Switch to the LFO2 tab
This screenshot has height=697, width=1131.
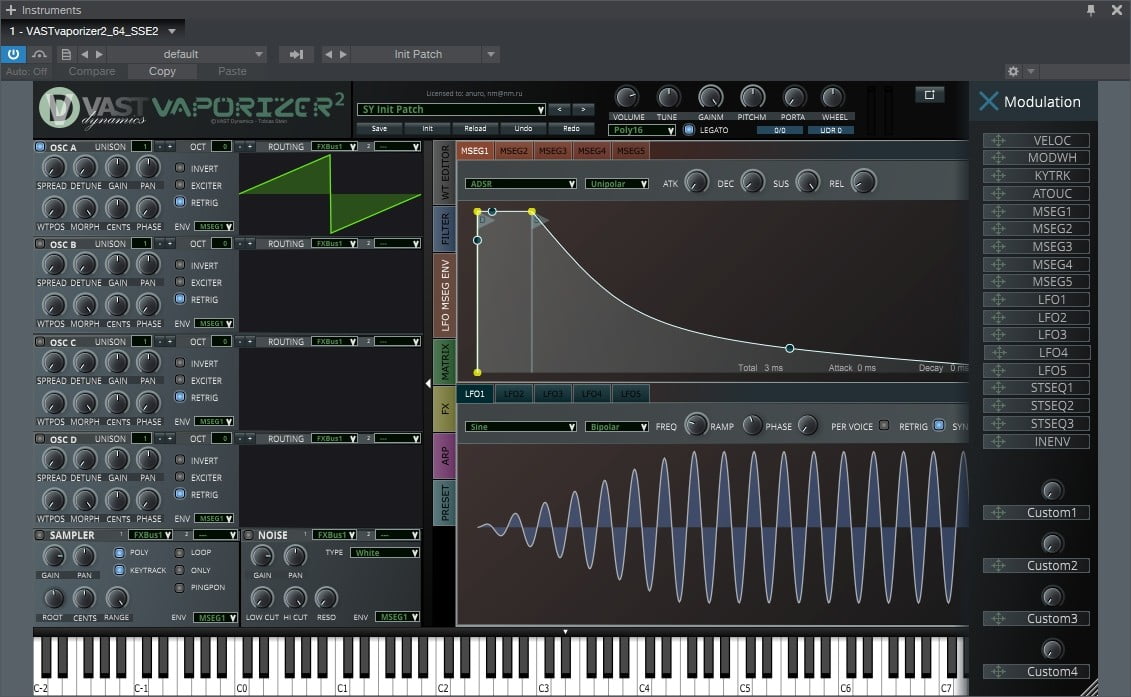(514, 394)
